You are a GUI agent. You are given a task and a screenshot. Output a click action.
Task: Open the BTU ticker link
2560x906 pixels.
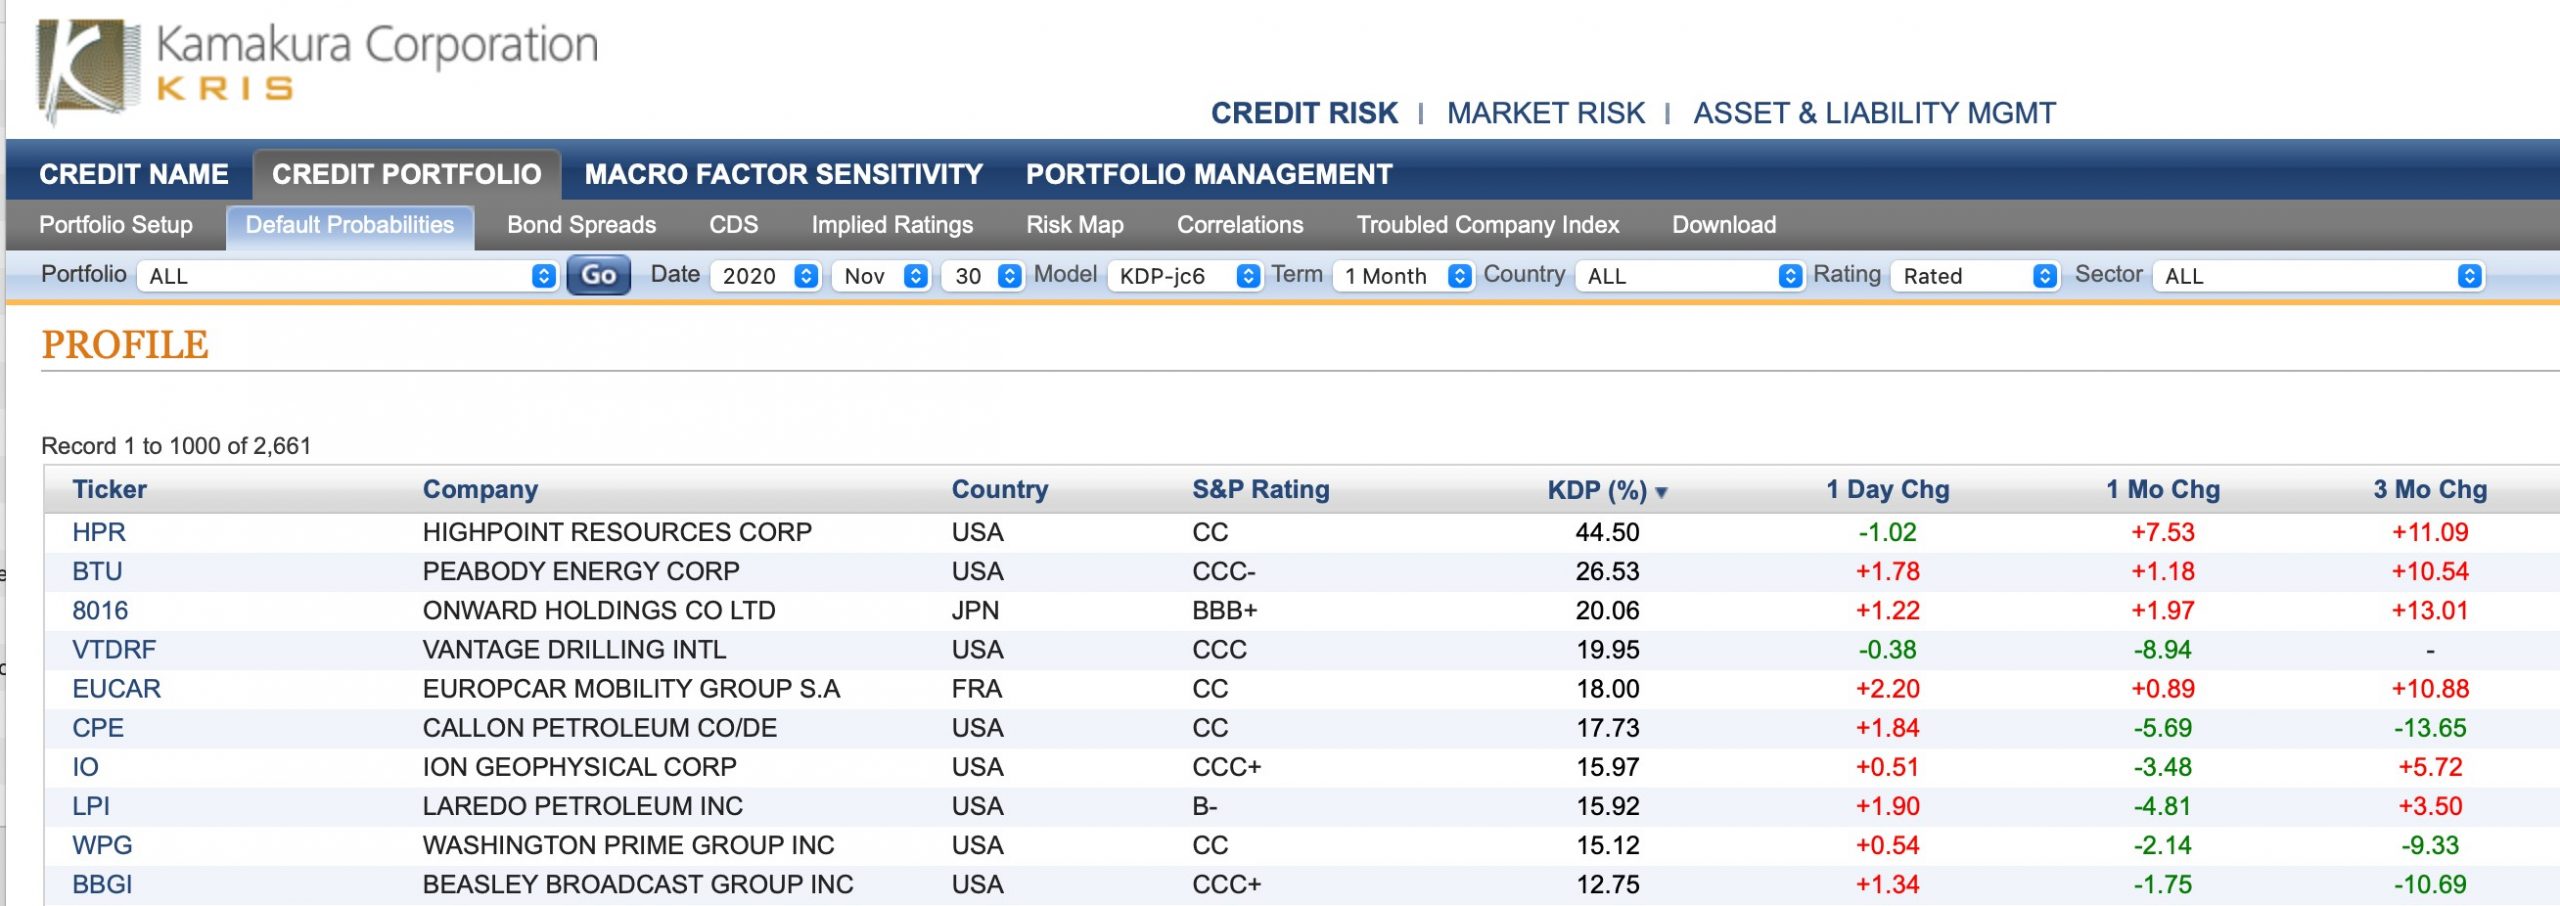pos(97,571)
